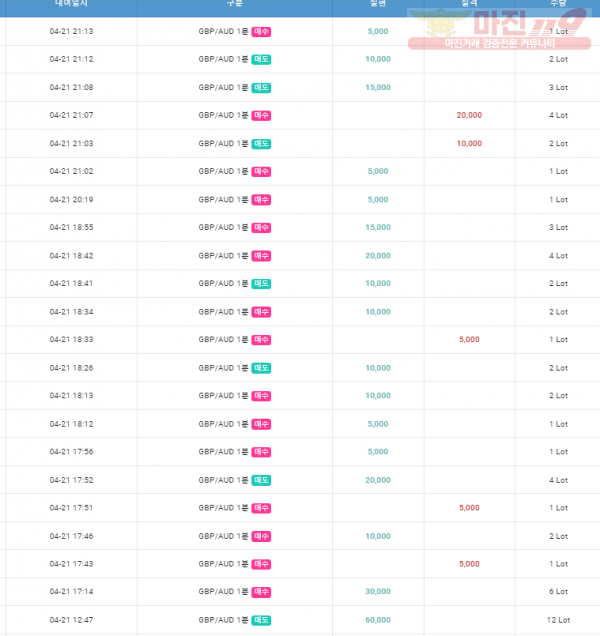Select the 6 Lot quantity cell
Screen dimensions: 600x636
click(558, 591)
